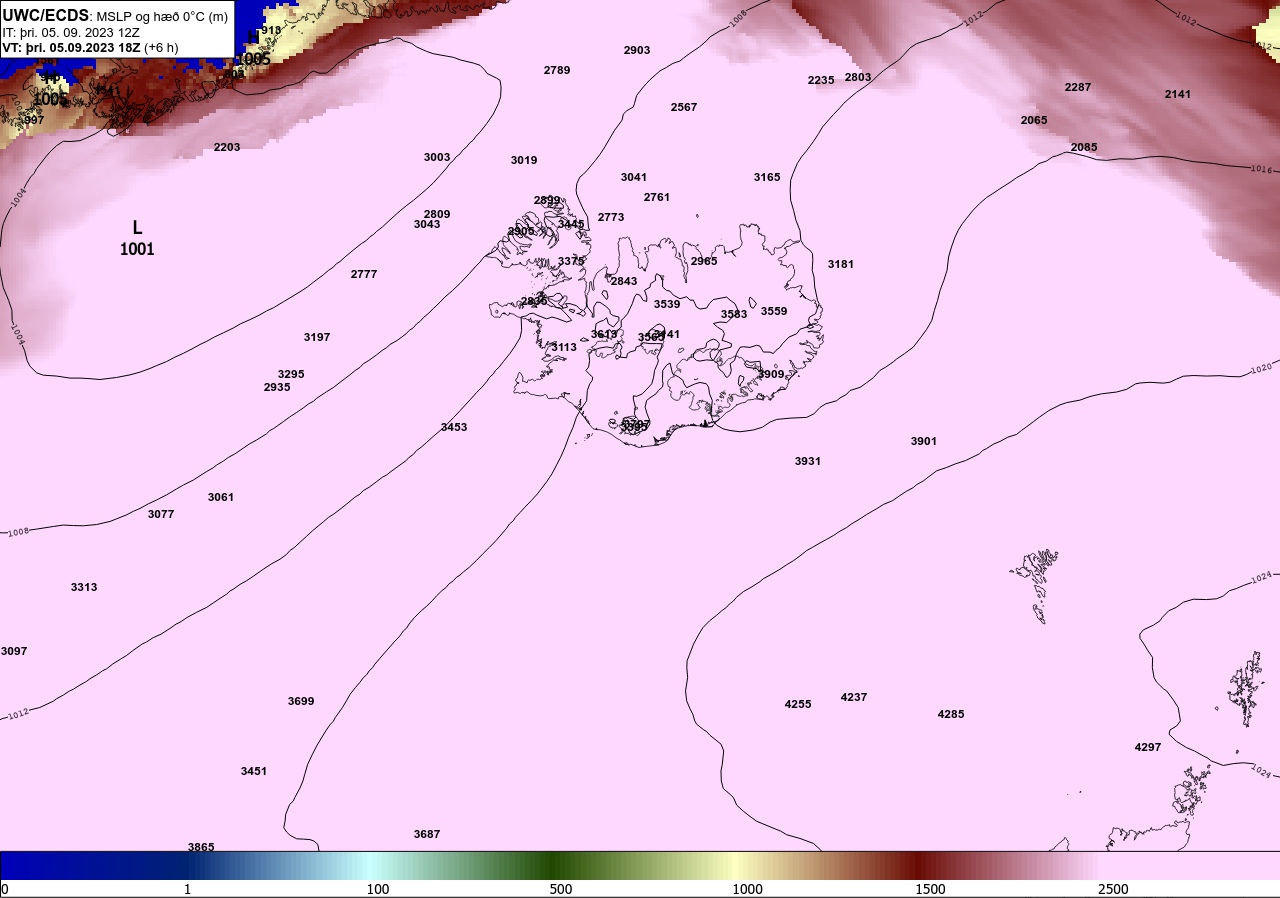The image size is (1280, 898).
Task: Click the 2567 height value
Action: [x=684, y=107]
